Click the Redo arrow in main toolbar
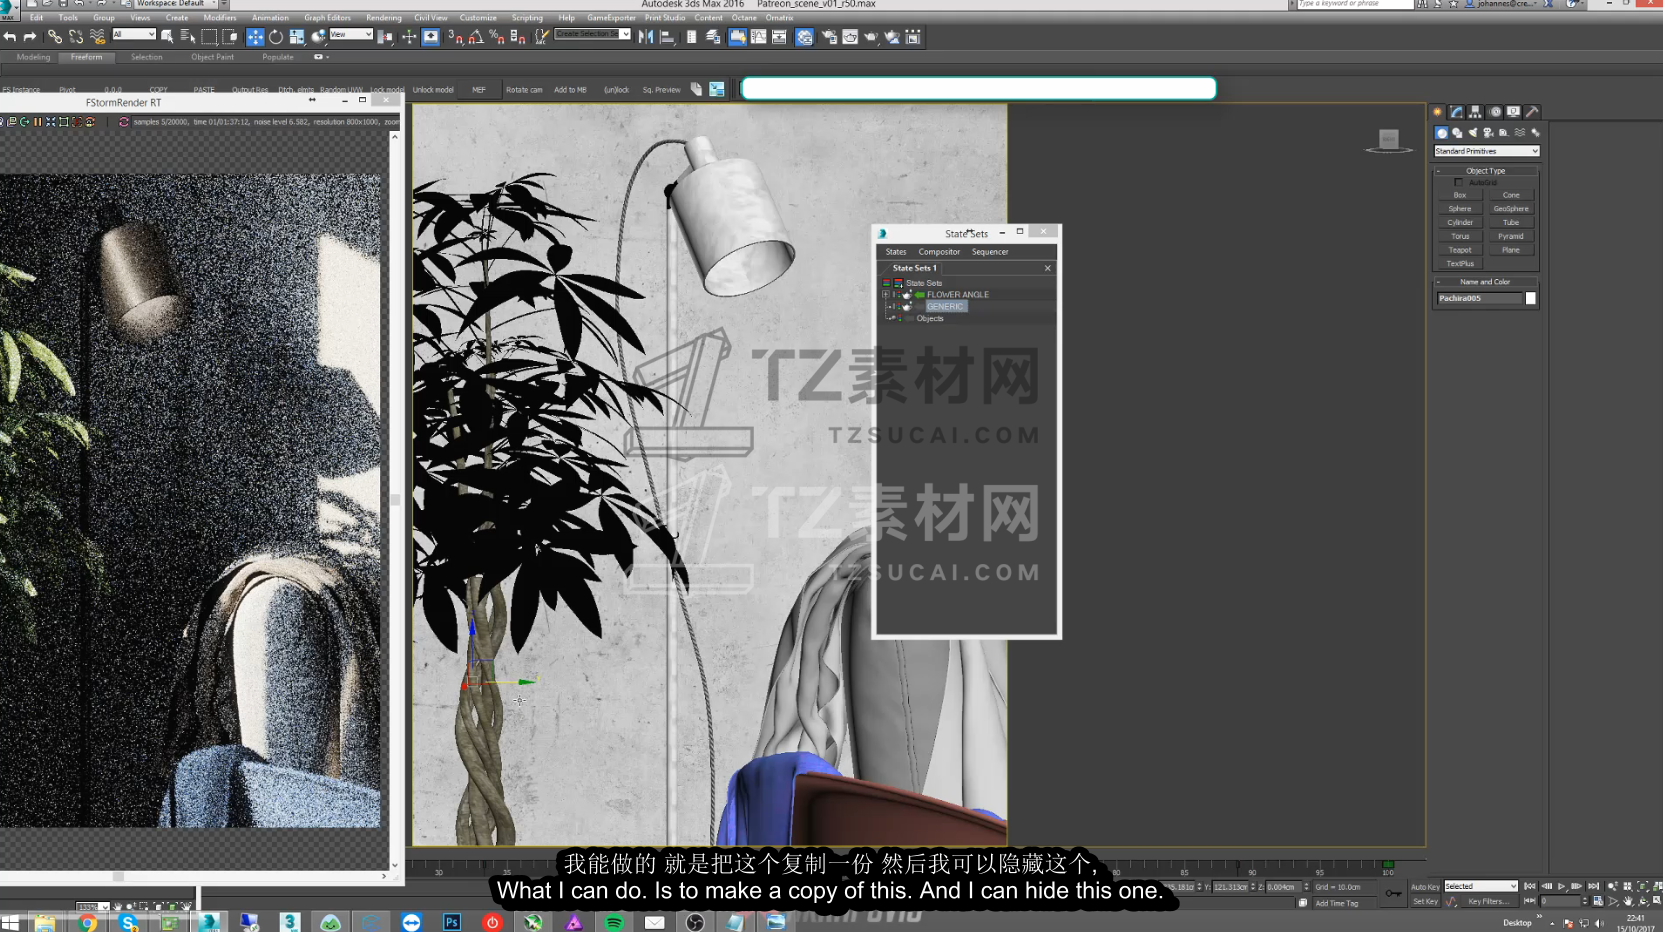 30,37
